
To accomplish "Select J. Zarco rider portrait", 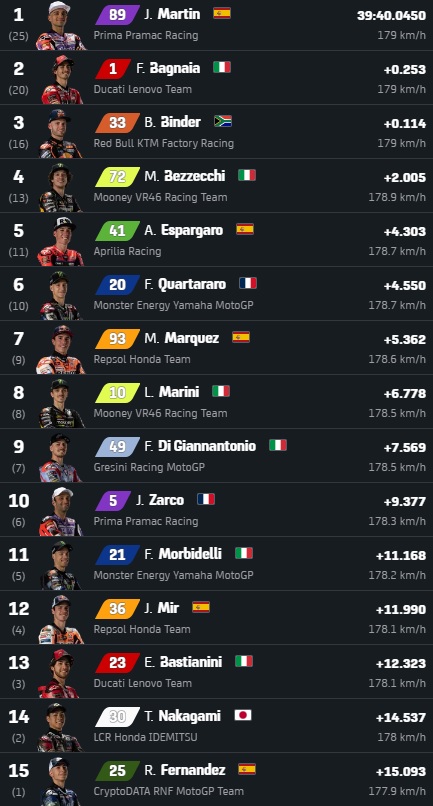I will coord(60,511).
